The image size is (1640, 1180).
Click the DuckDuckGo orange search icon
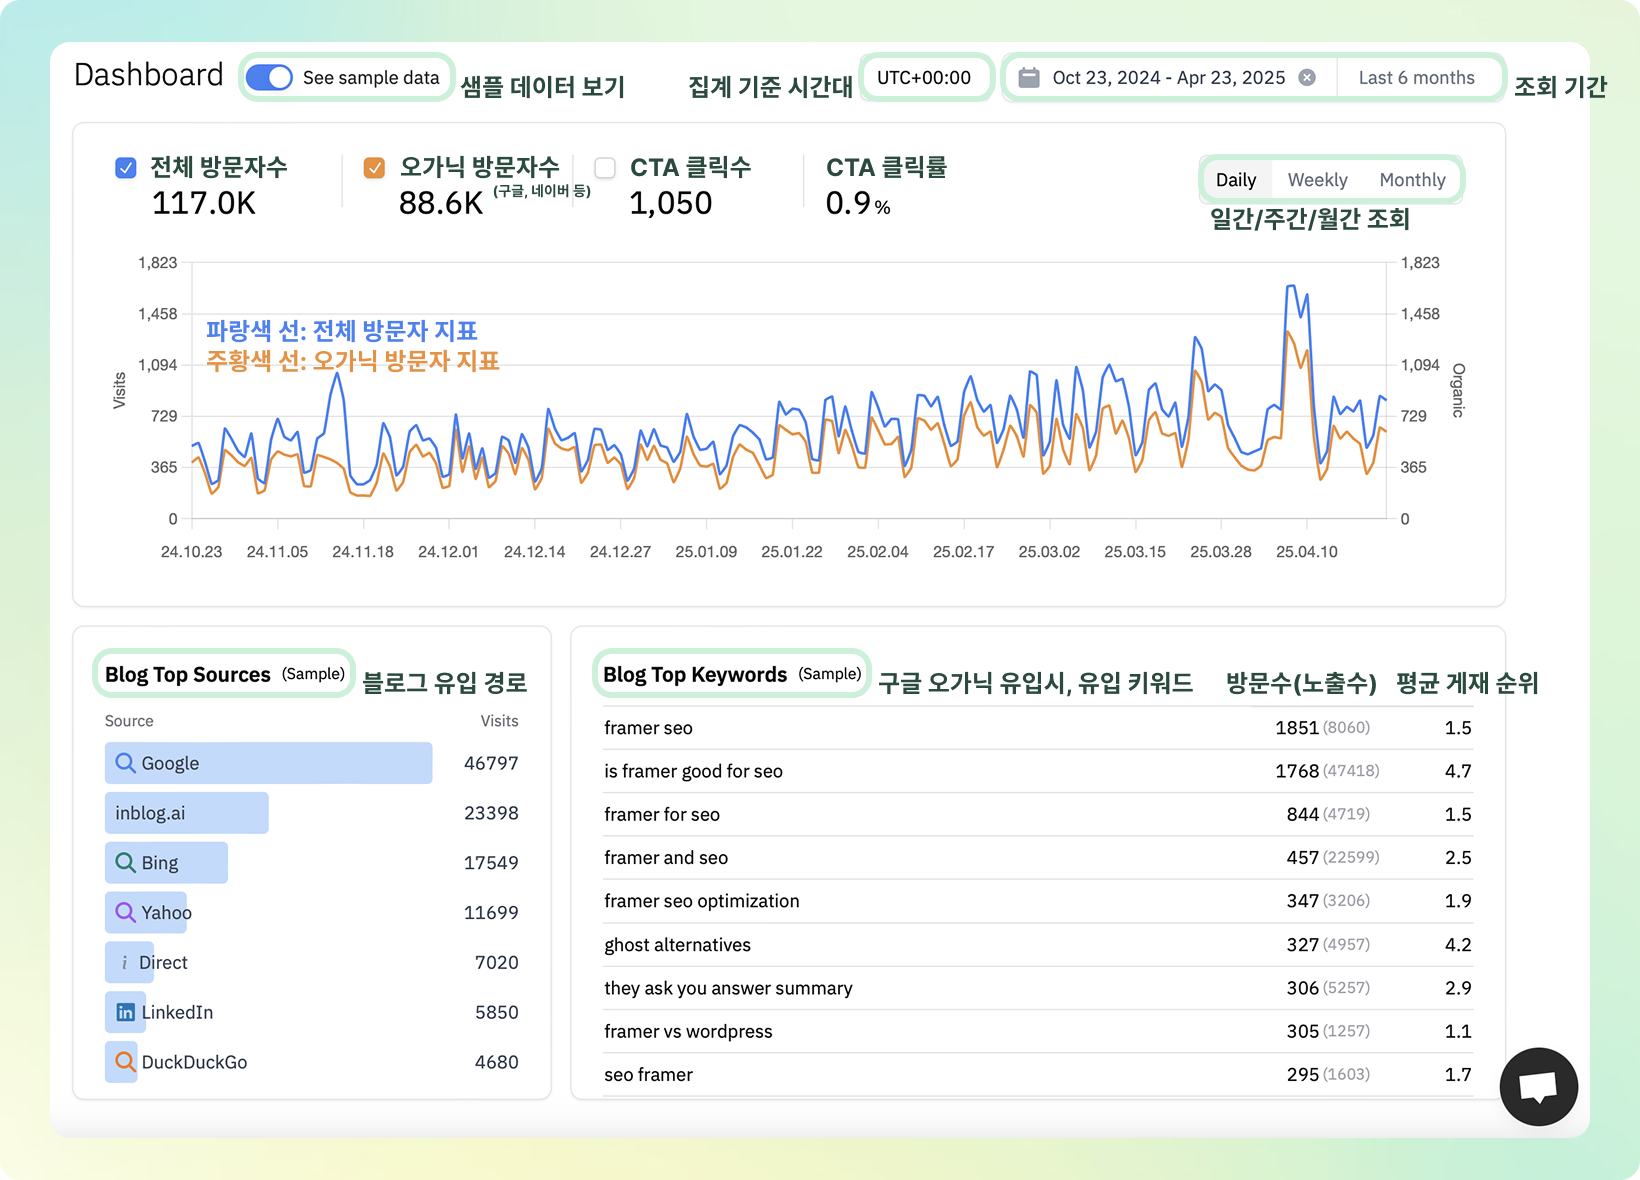click(x=125, y=1062)
